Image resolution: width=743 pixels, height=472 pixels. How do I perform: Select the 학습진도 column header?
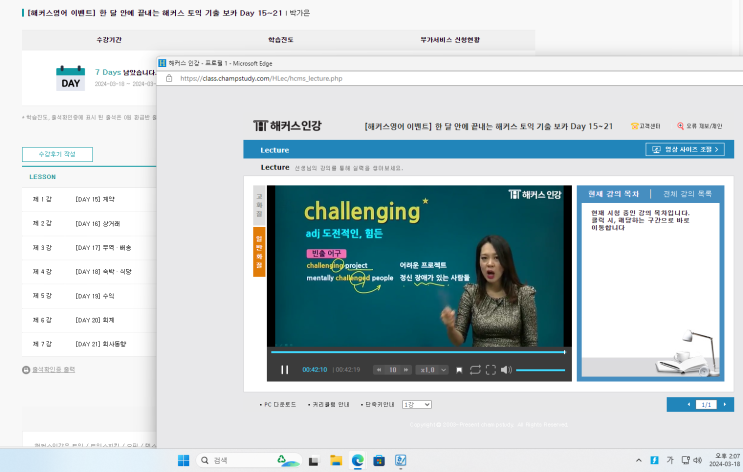(x=281, y=40)
